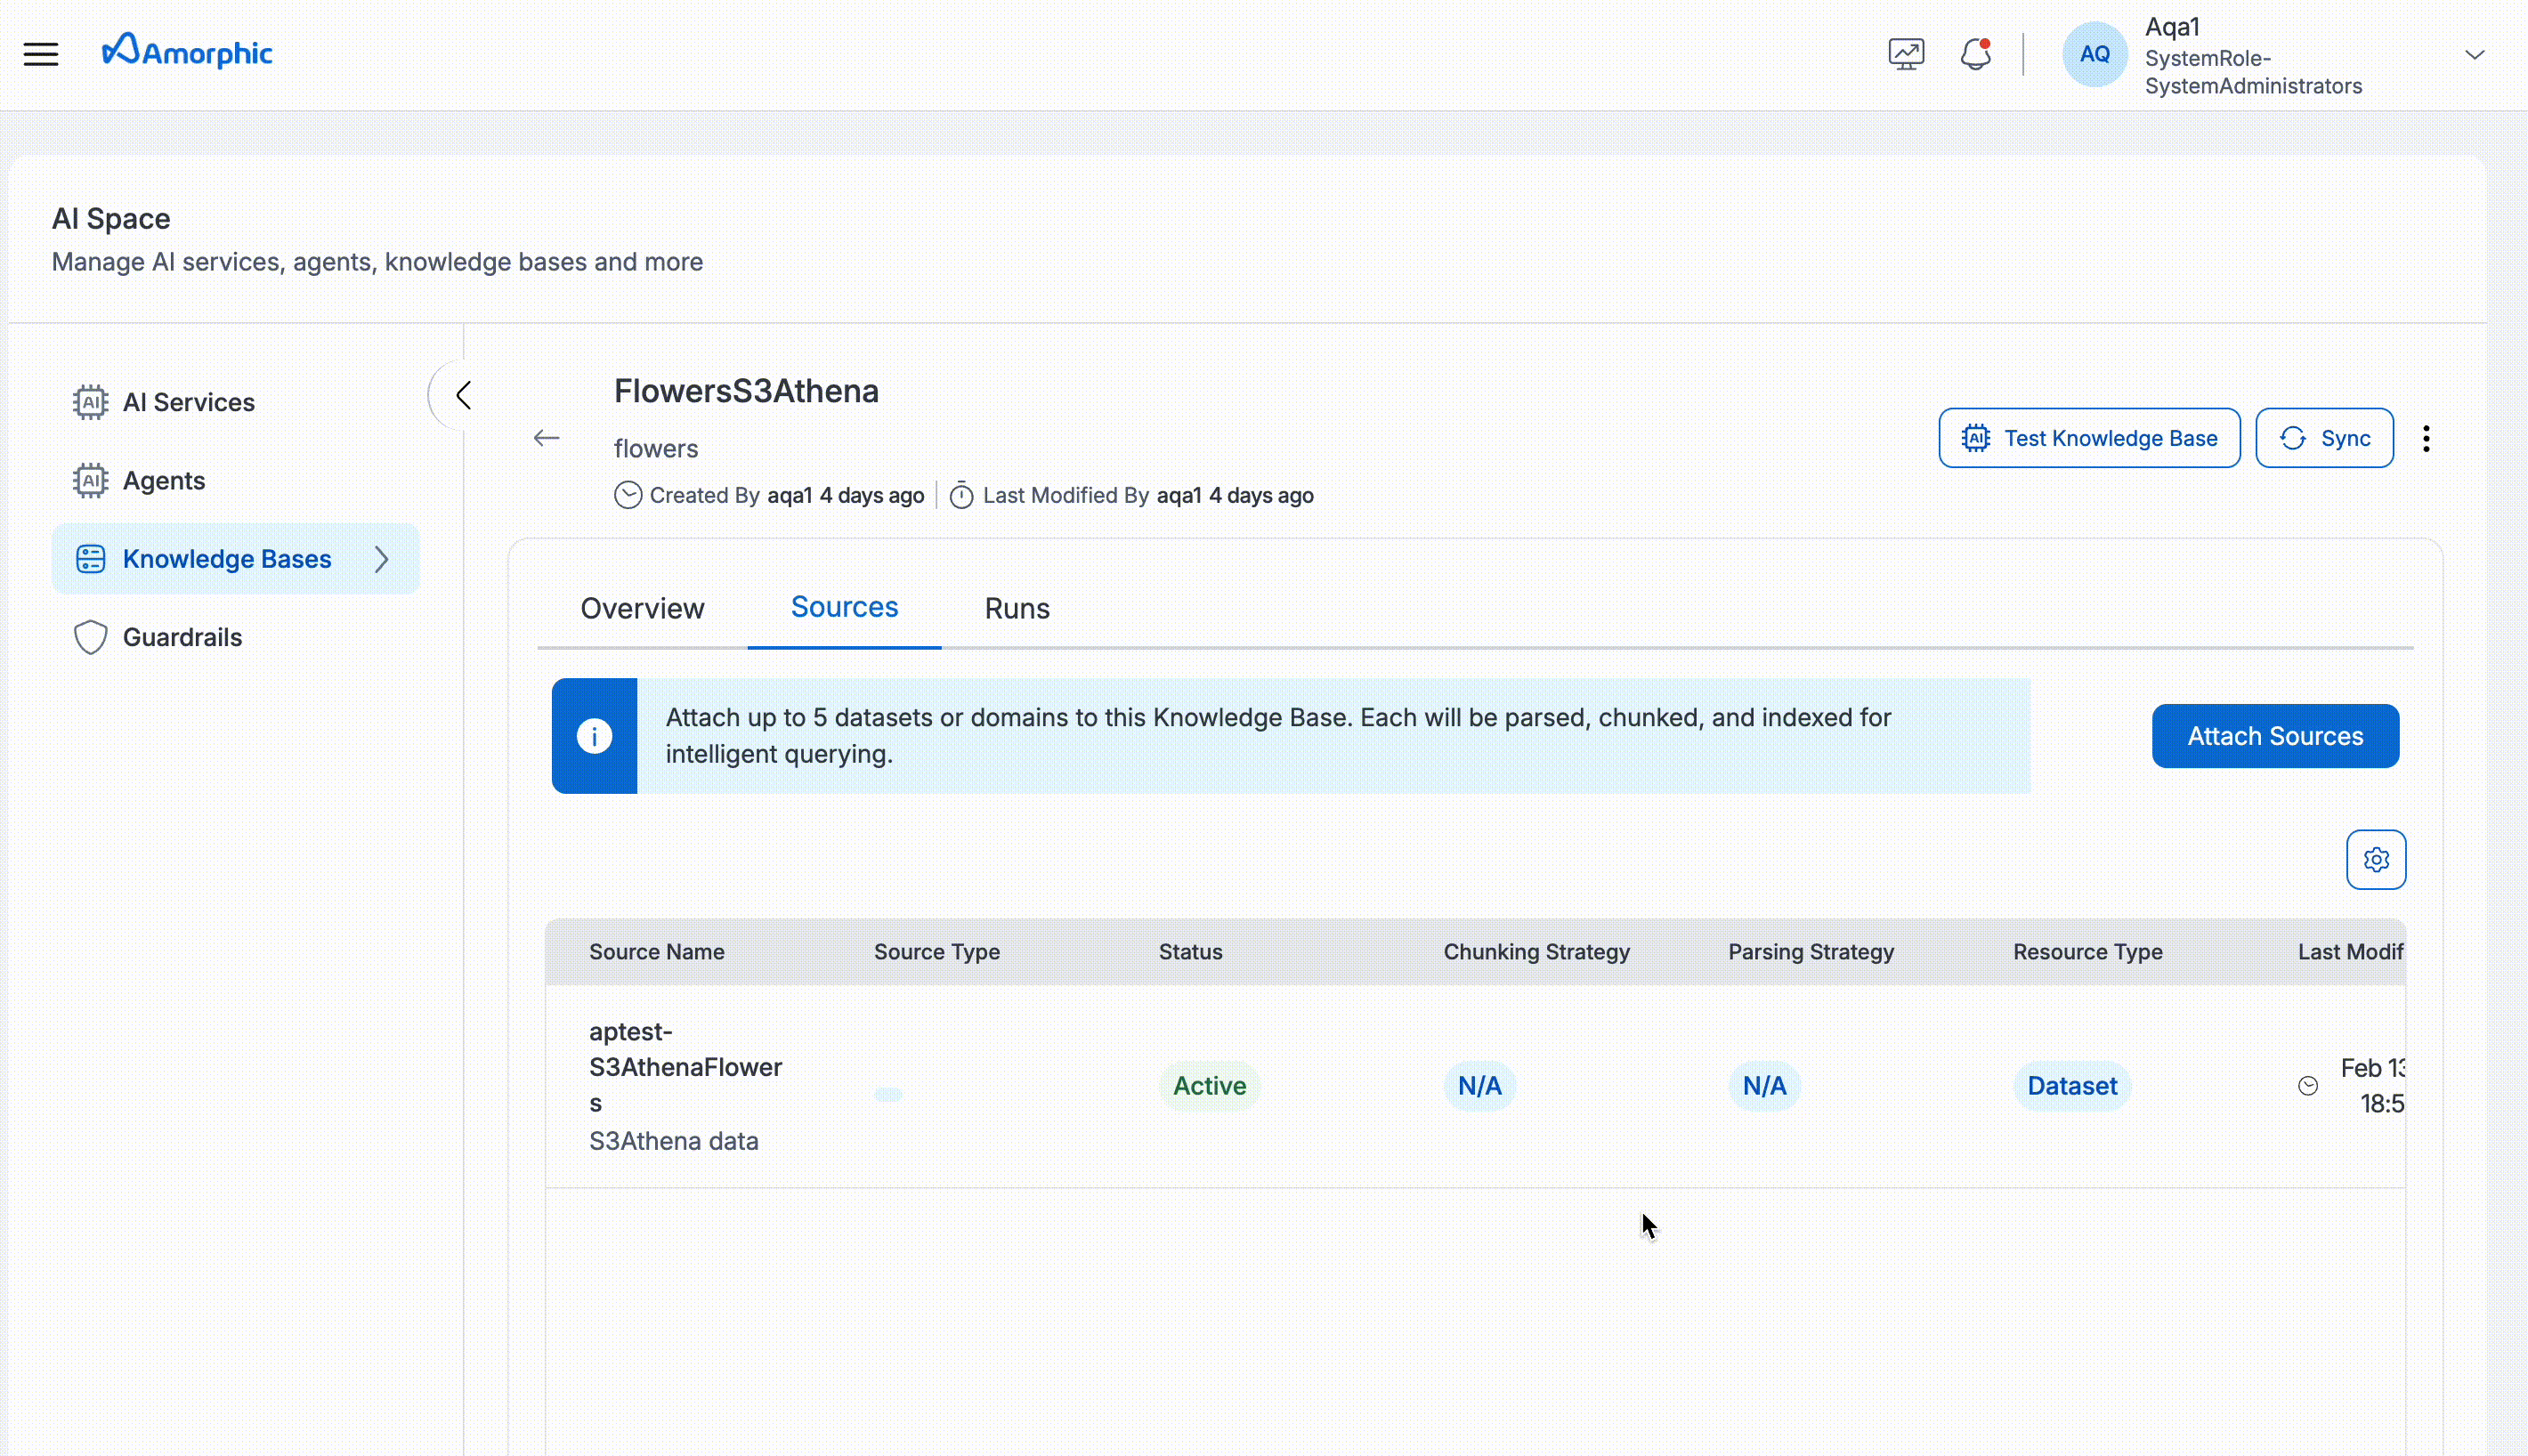Open the Agents section
Image resolution: width=2528 pixels, height=1456 pixels.
click(163, 480)
